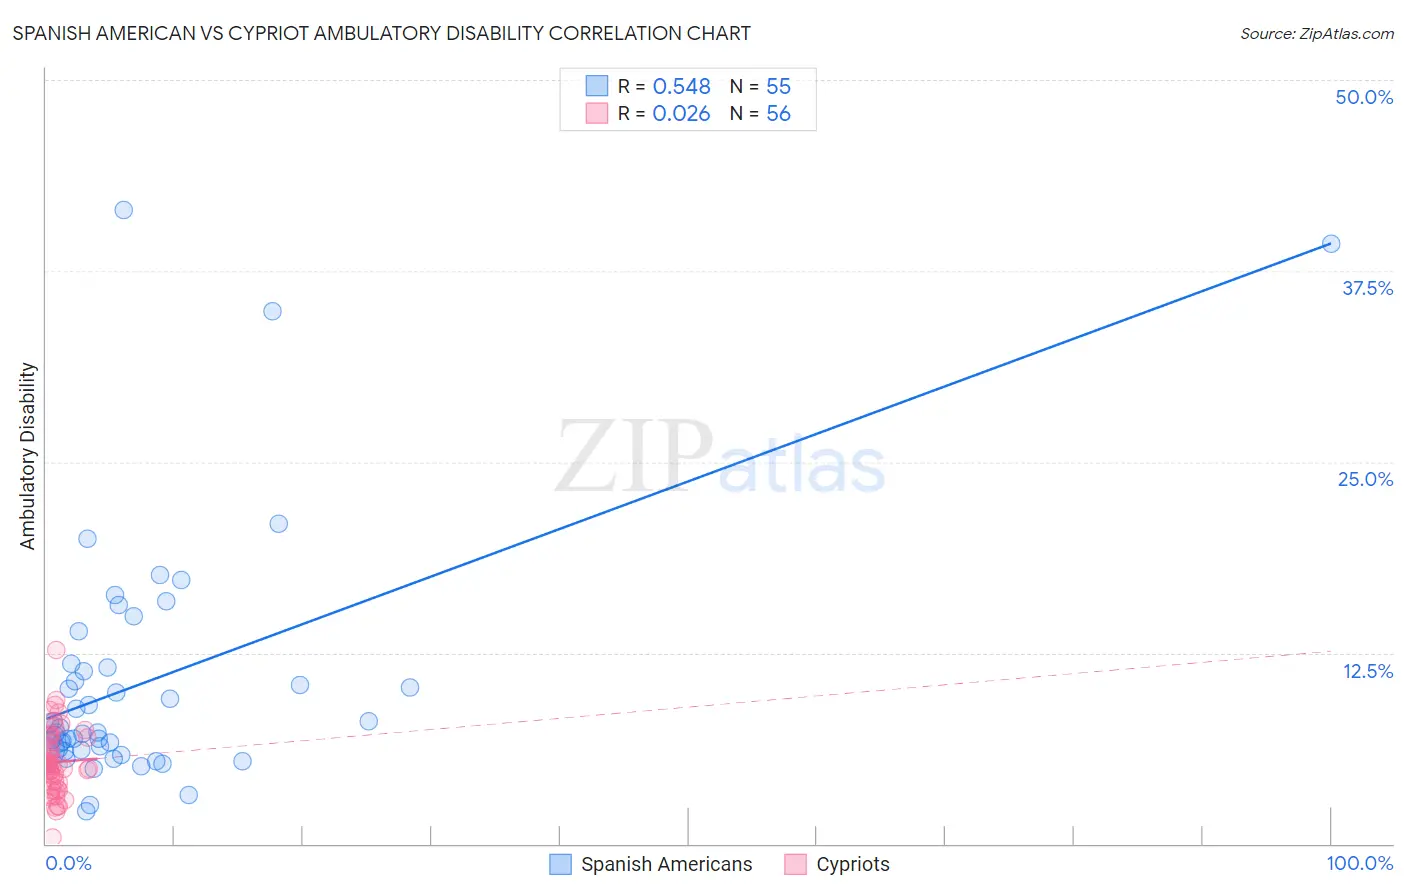Click the ZIPatlas watermark in chart center
Image resolution: width=1406 pixels, height=892 pixels.
coord(720,458)
